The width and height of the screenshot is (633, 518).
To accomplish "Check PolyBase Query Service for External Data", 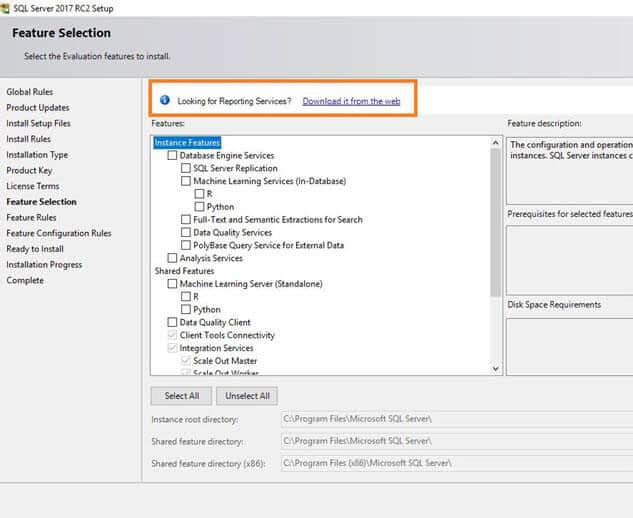I will point(186,245).
